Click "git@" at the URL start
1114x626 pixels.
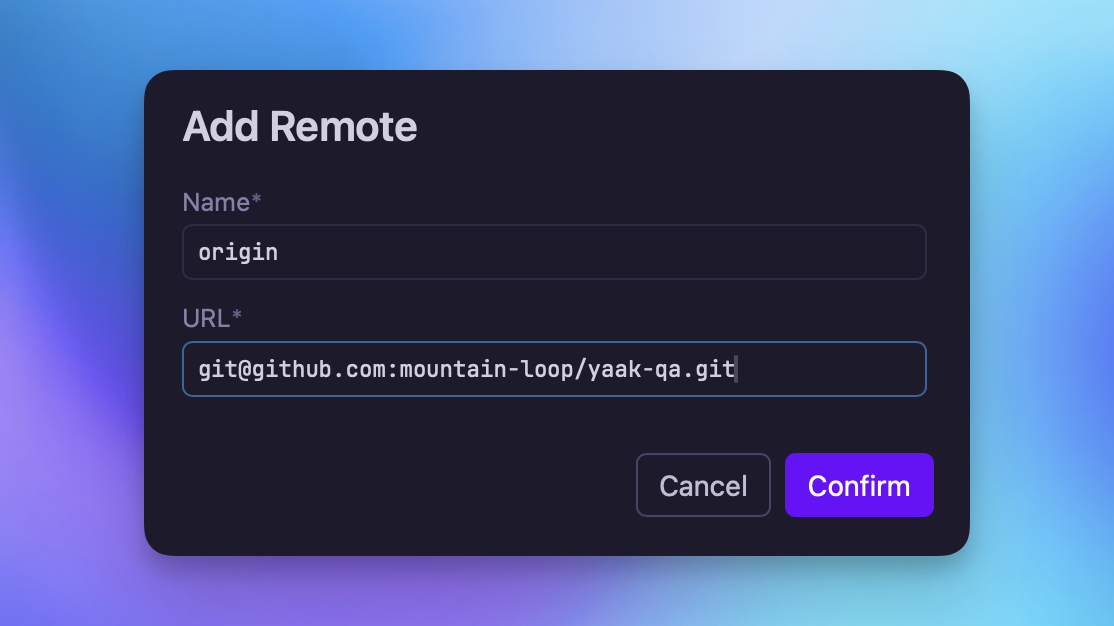pyautogui.click(x=218, y=369)
